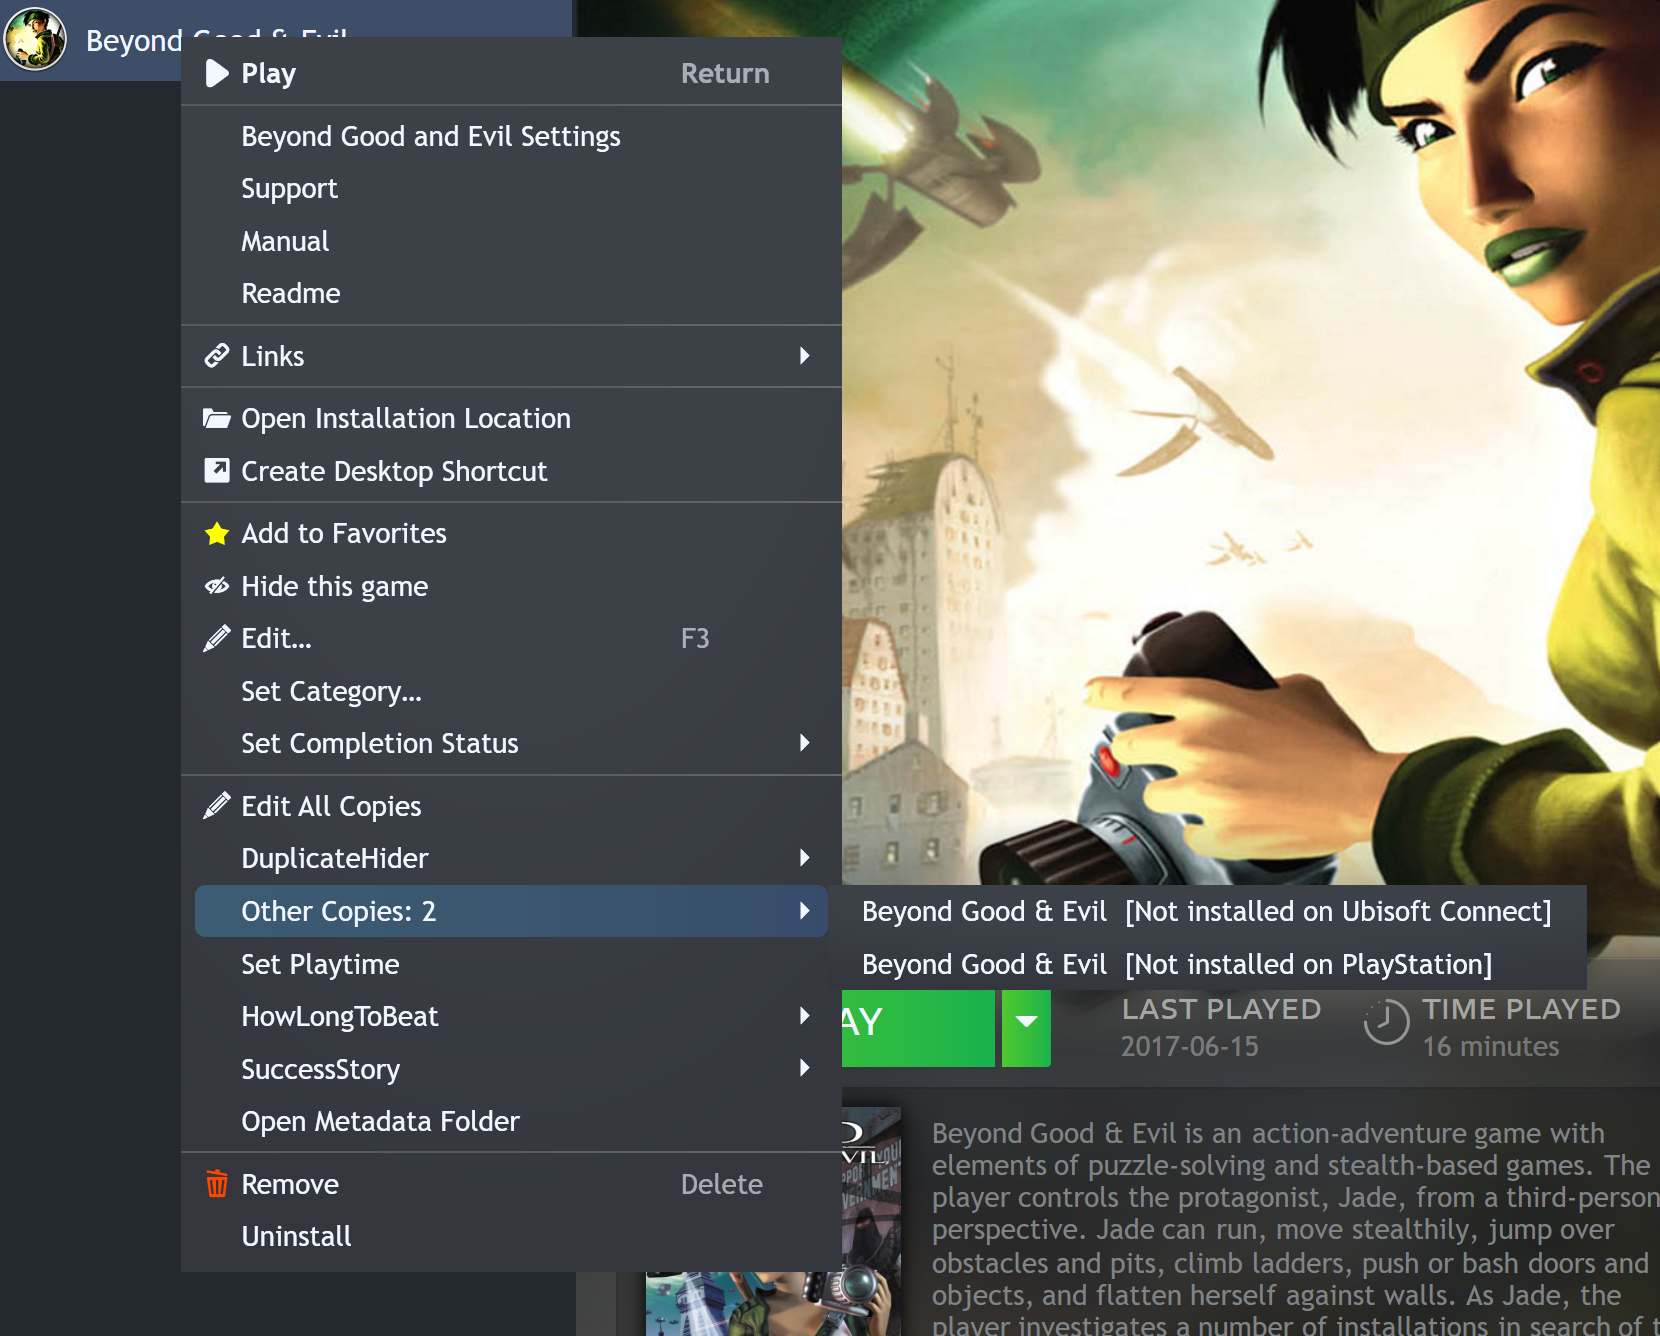The image size is (1660, 1336).
Task: Click the green Play button on game page
Action: click(918, 1028)
